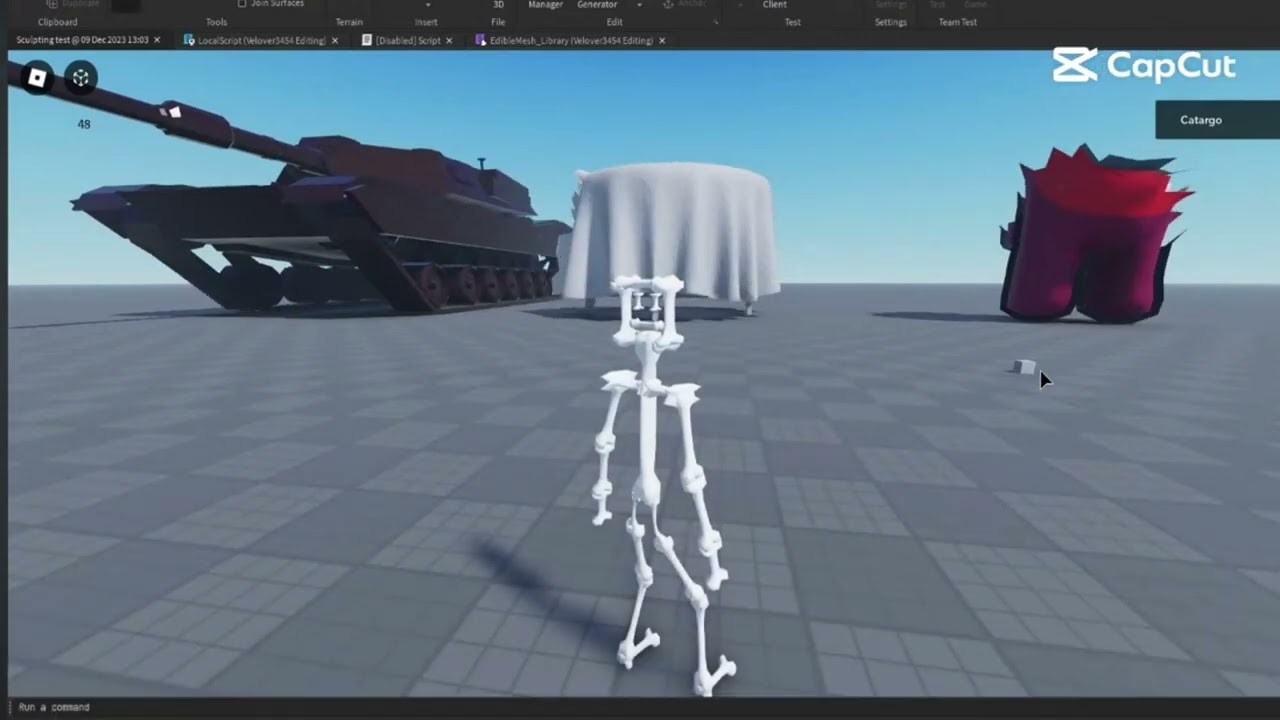Close the LocalScript tab
Screen dimensions: 1280x720
click(335, 41)
